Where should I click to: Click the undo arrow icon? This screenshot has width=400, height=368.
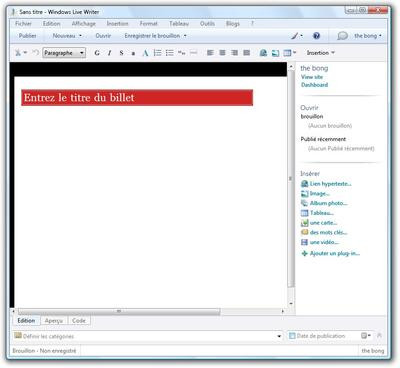click(x=35, y=53)
